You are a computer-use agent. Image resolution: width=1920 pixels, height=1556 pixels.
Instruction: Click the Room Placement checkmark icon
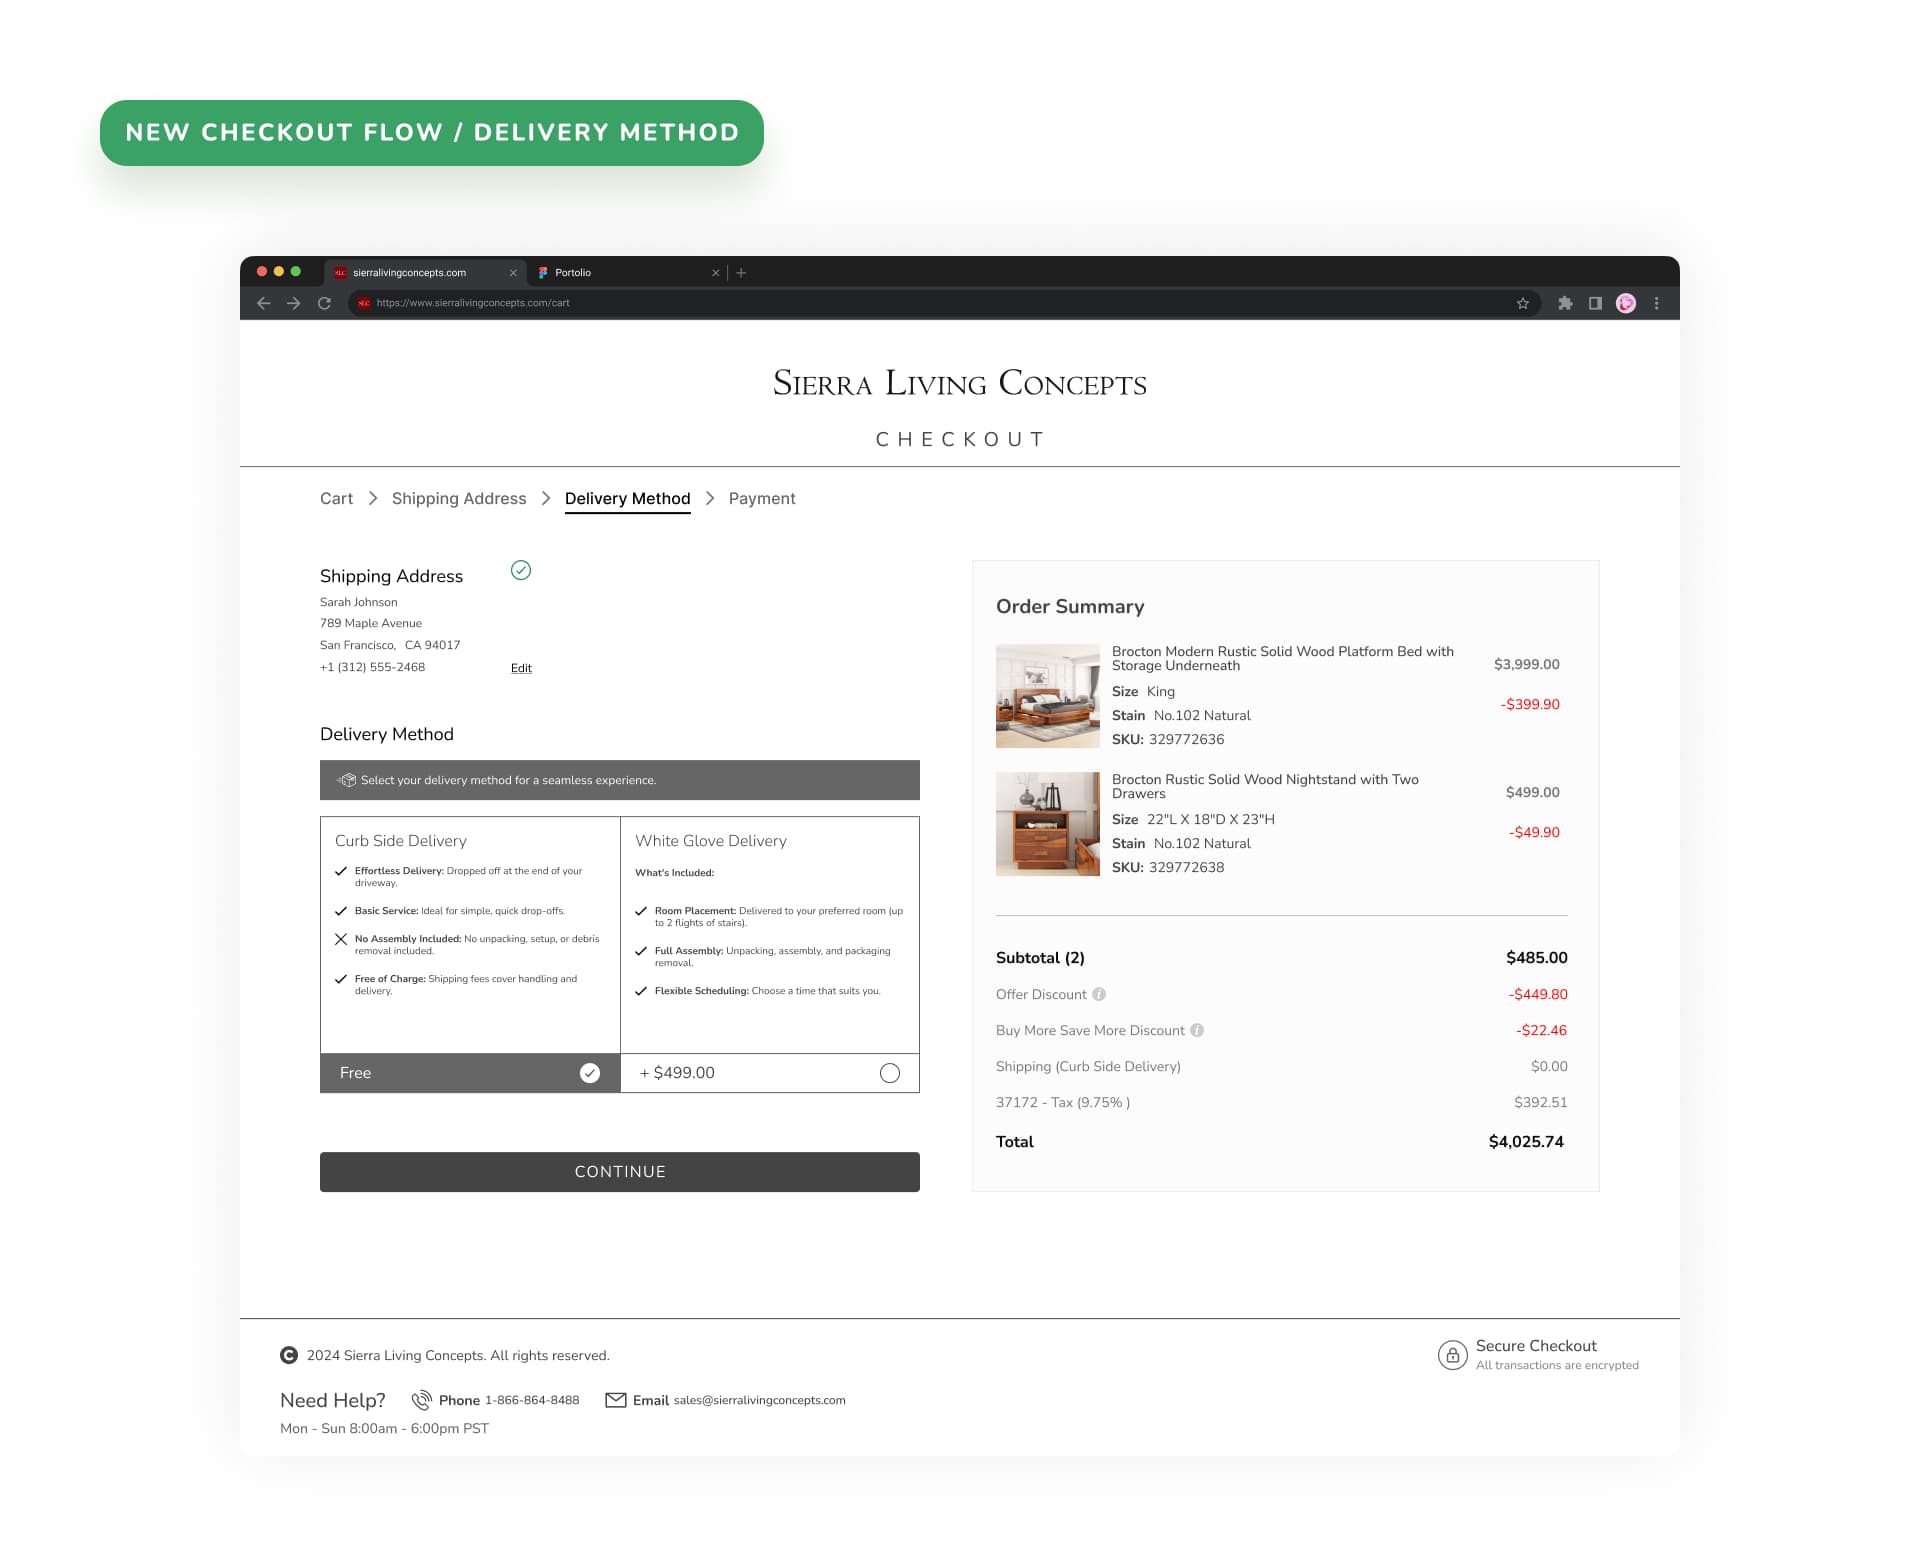tap(641, 911)
